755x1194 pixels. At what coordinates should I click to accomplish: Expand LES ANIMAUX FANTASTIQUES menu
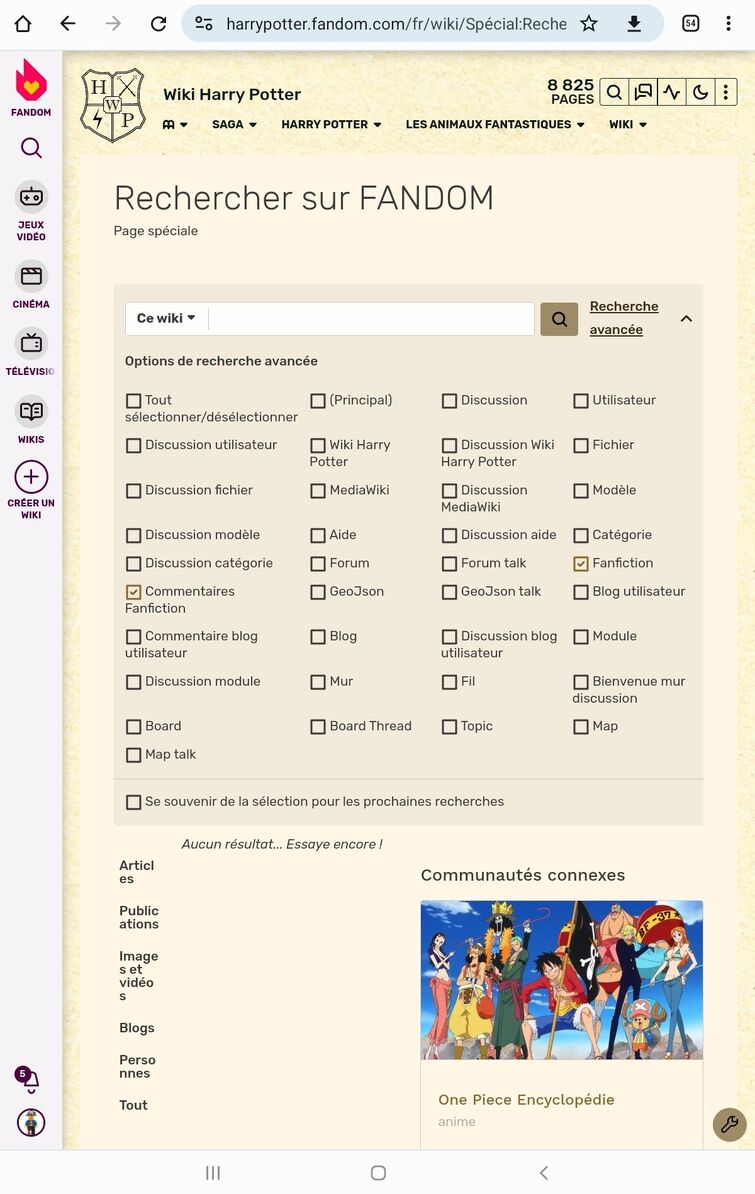click(x=495, y=124)
